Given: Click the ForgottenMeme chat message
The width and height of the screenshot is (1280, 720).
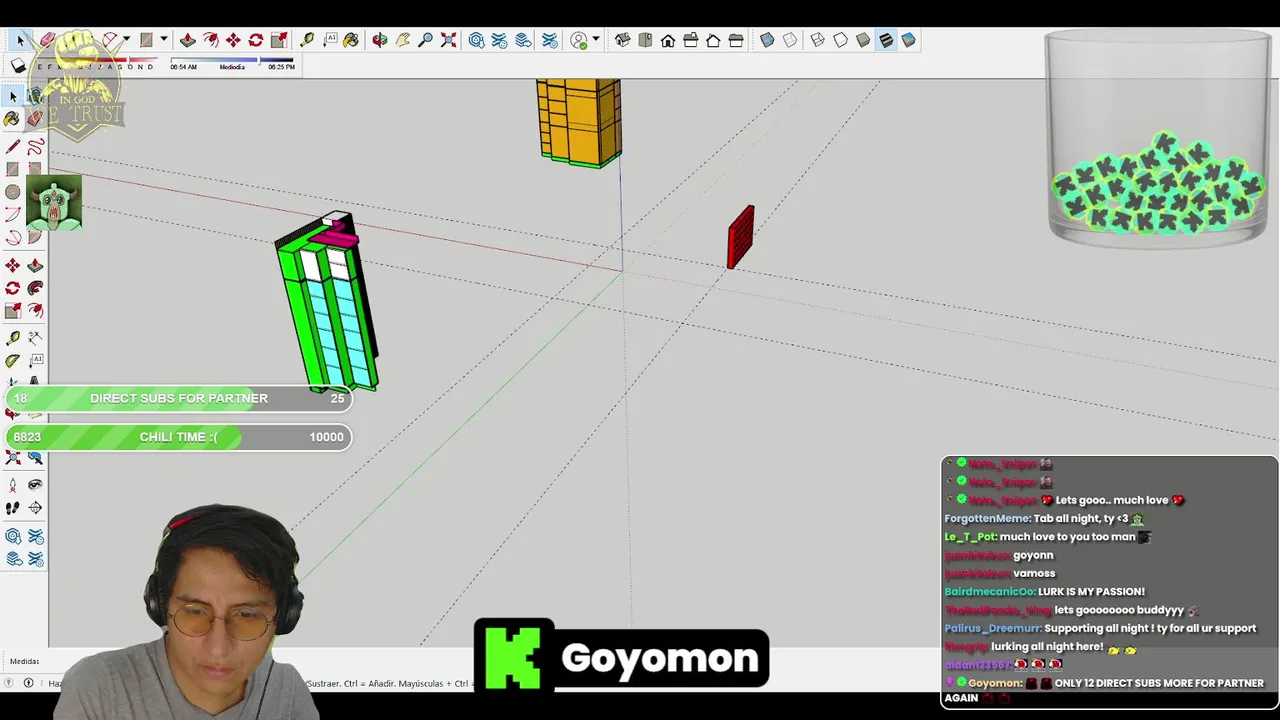Looking at the screenshot, I should point(1044,518).
